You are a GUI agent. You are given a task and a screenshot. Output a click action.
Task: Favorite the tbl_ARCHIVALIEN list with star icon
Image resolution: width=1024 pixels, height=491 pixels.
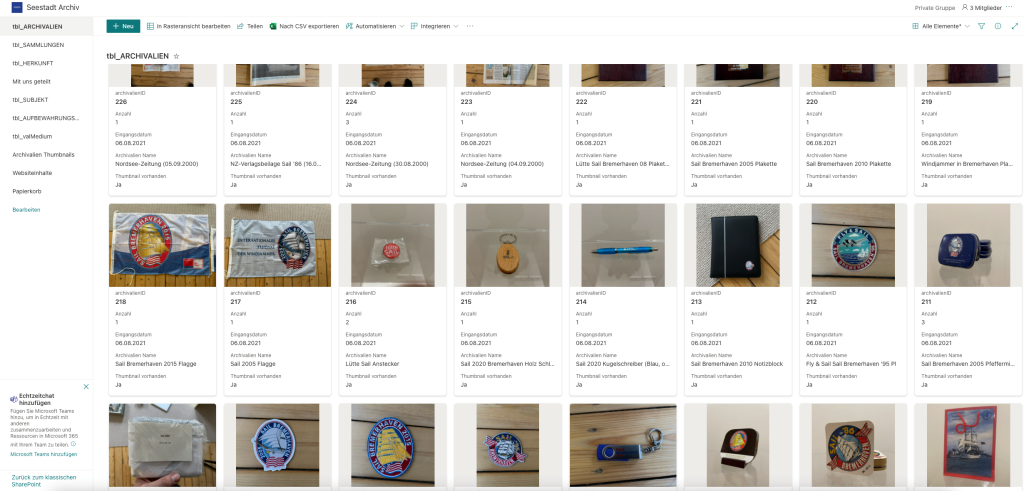click(176, 57)
